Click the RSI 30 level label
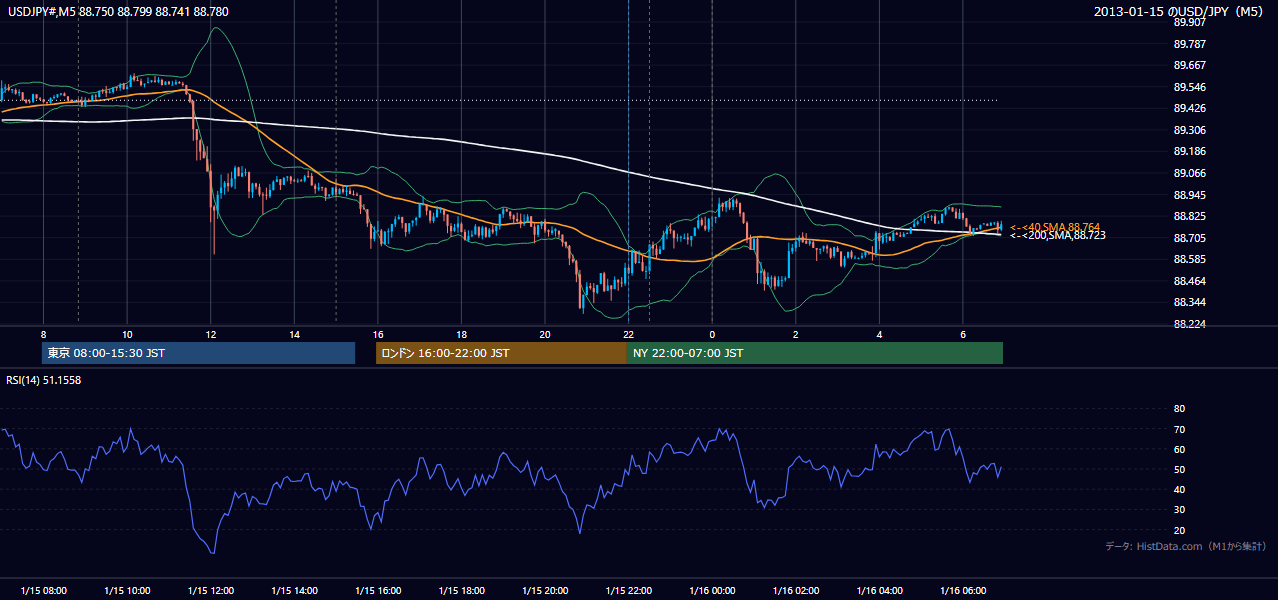 (x=1179, y=510)
